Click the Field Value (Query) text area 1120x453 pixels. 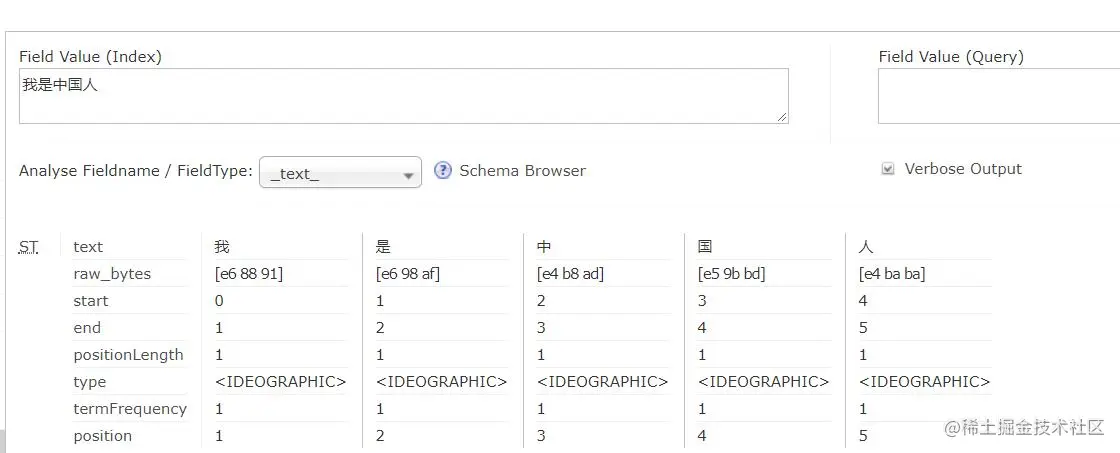click(x=998, y=96)
